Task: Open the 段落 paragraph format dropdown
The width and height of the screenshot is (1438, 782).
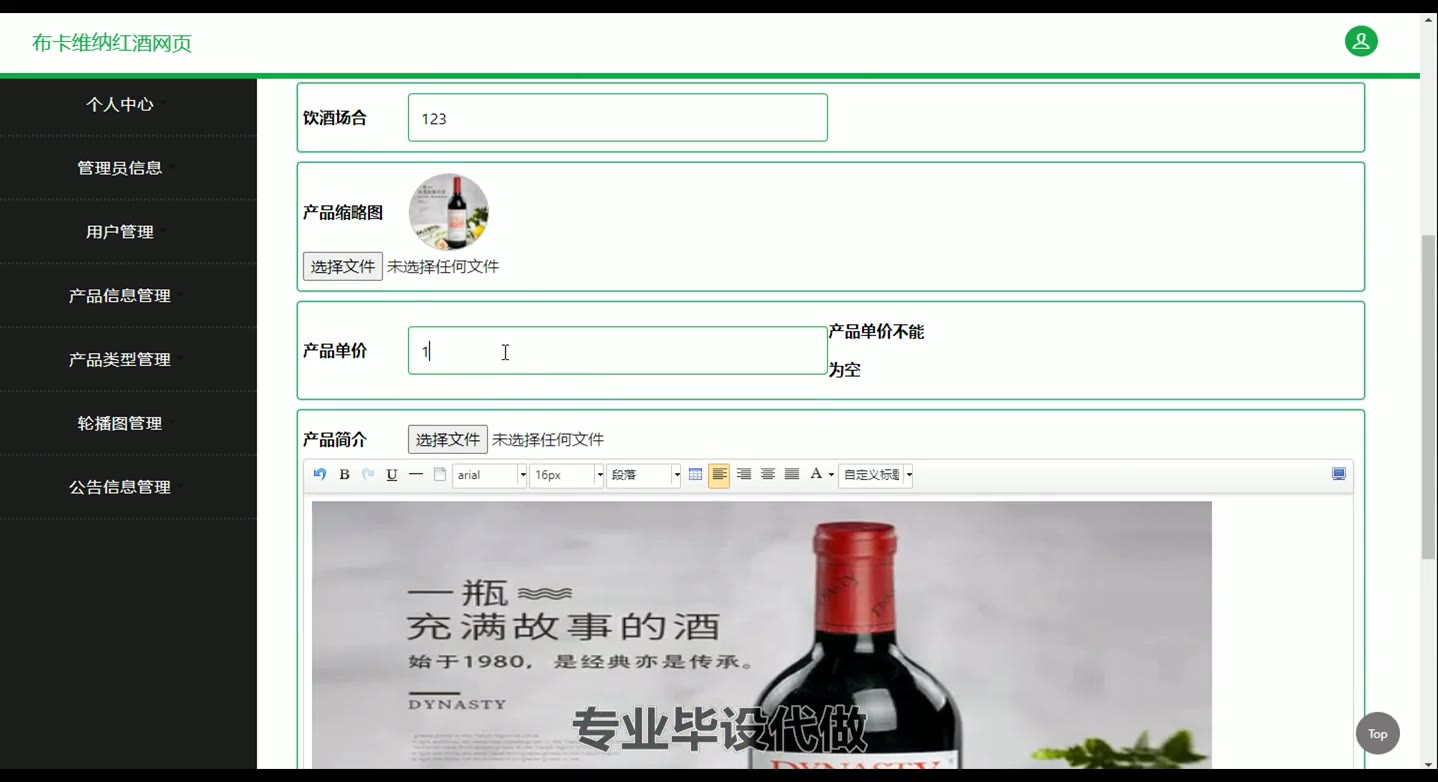Action: [644, 475]
